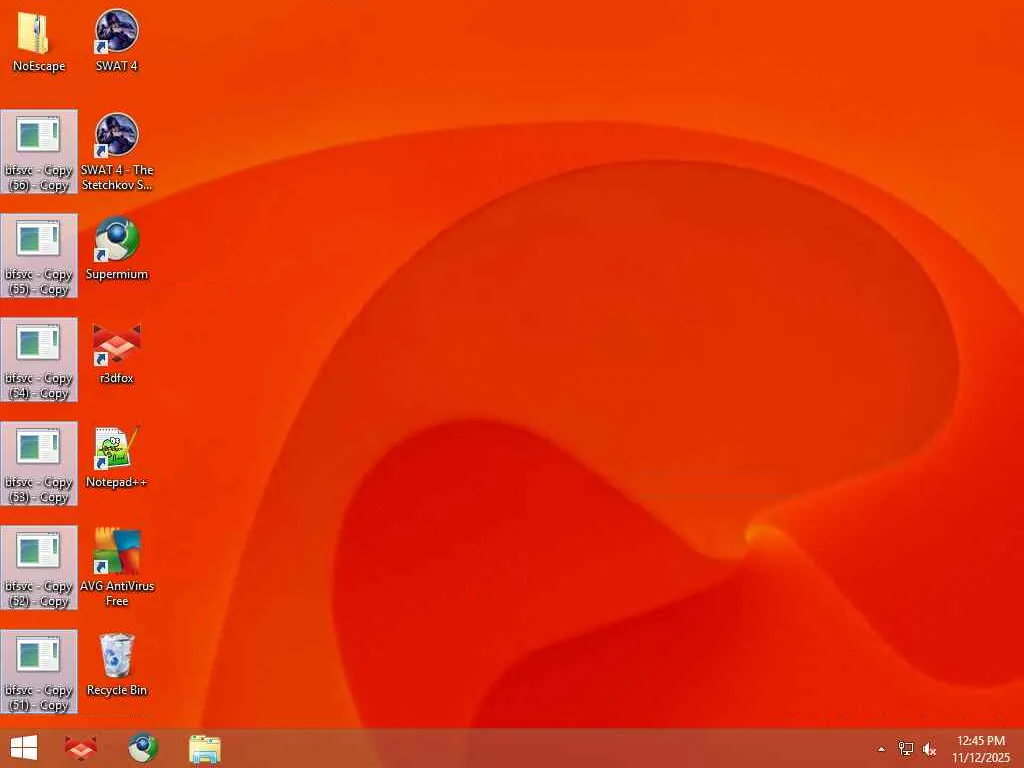This screenshot has width=1024, height=768.
Task: Select the NoEscape zipped folder icon
Action: [39, 41]
